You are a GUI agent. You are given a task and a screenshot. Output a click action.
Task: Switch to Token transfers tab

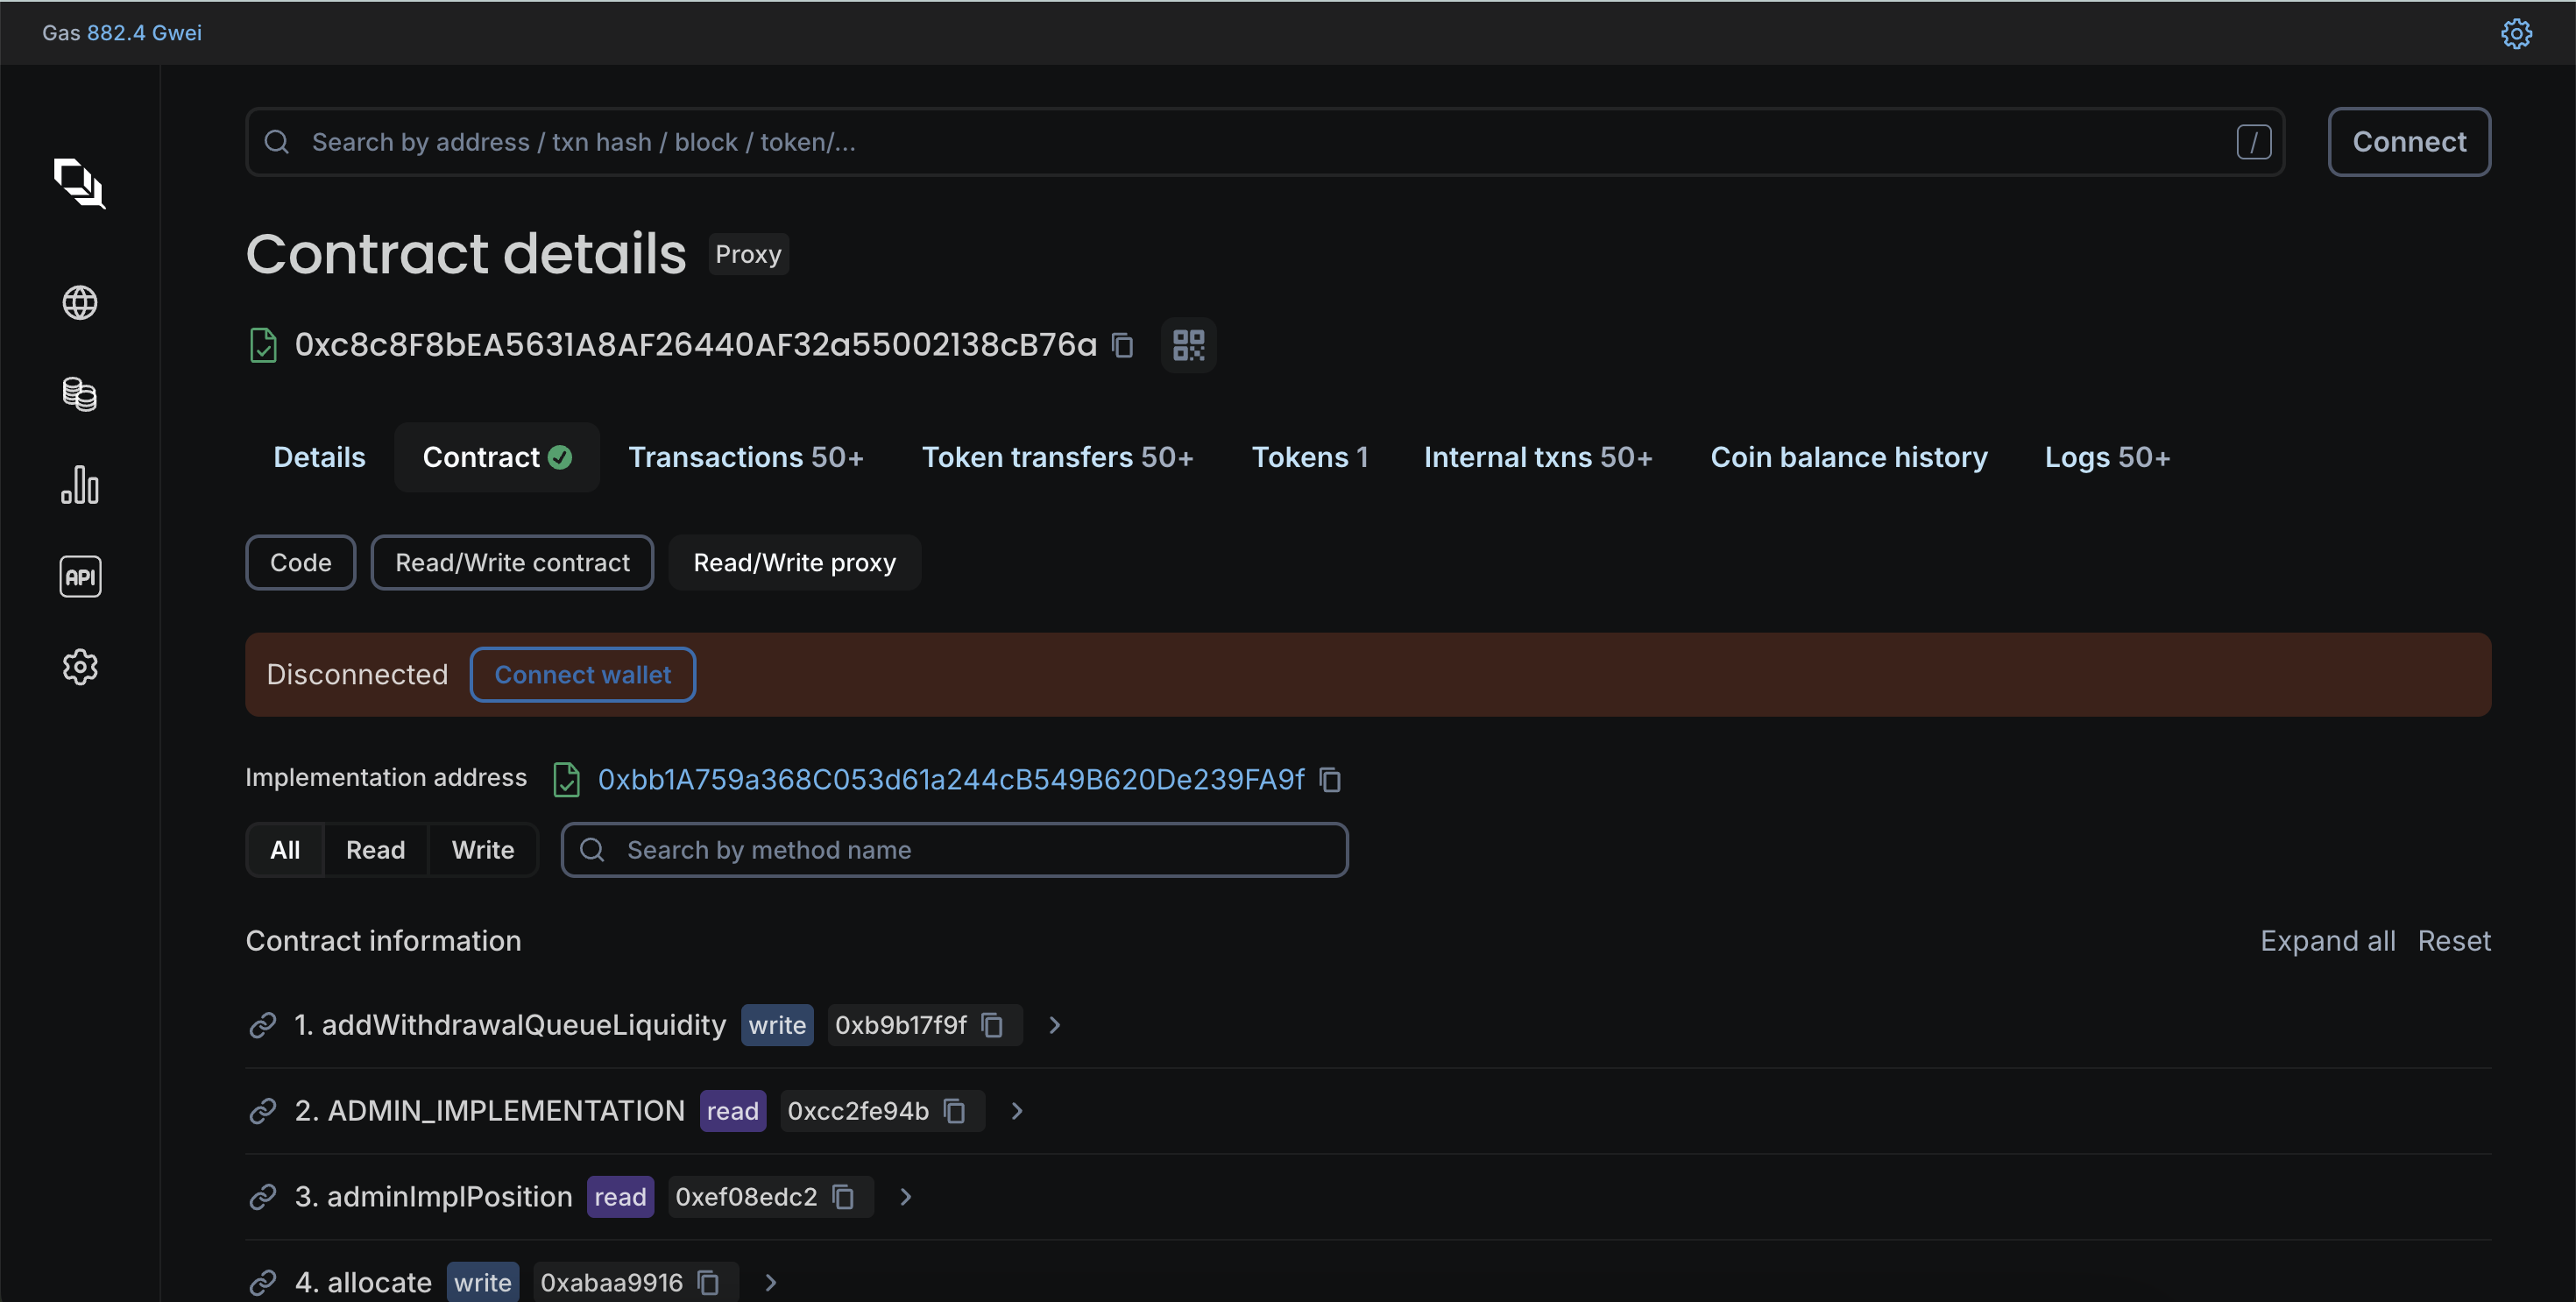click(1057, 457)
